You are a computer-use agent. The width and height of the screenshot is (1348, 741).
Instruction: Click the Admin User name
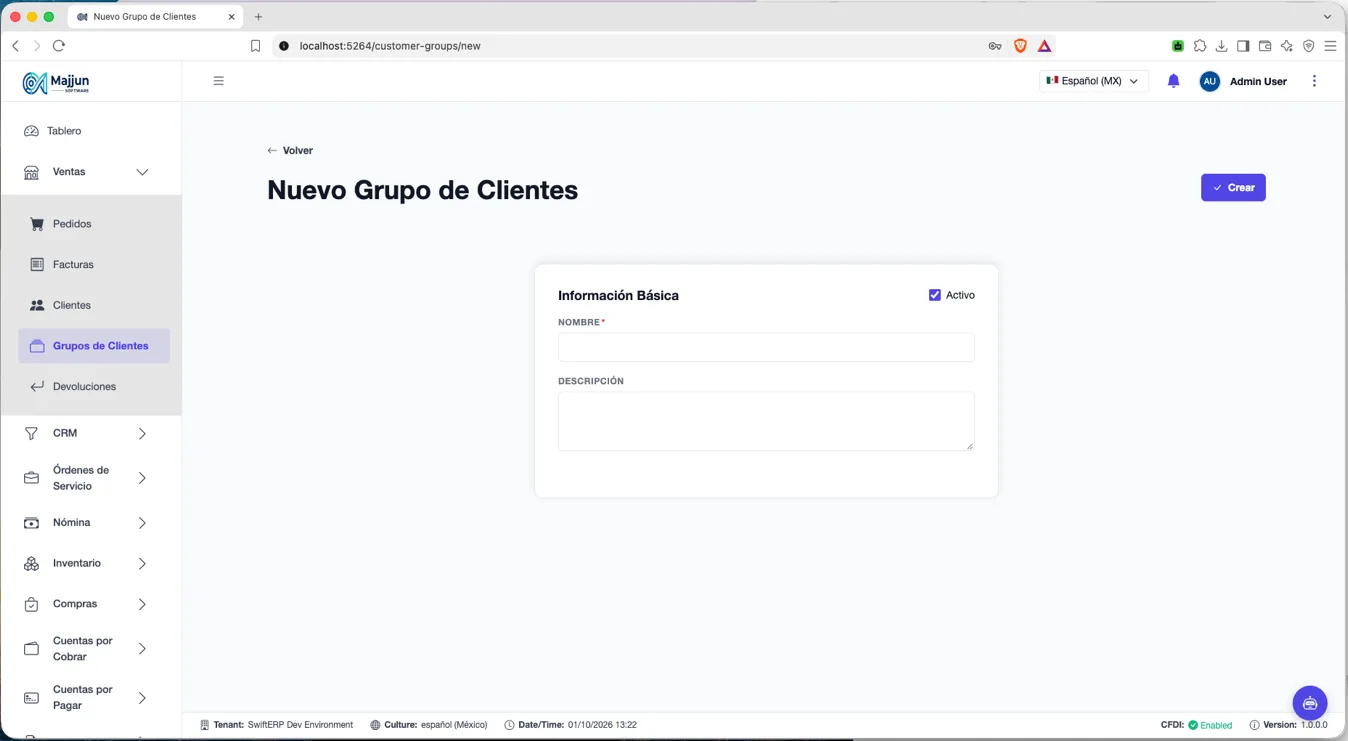(1258, 82)
